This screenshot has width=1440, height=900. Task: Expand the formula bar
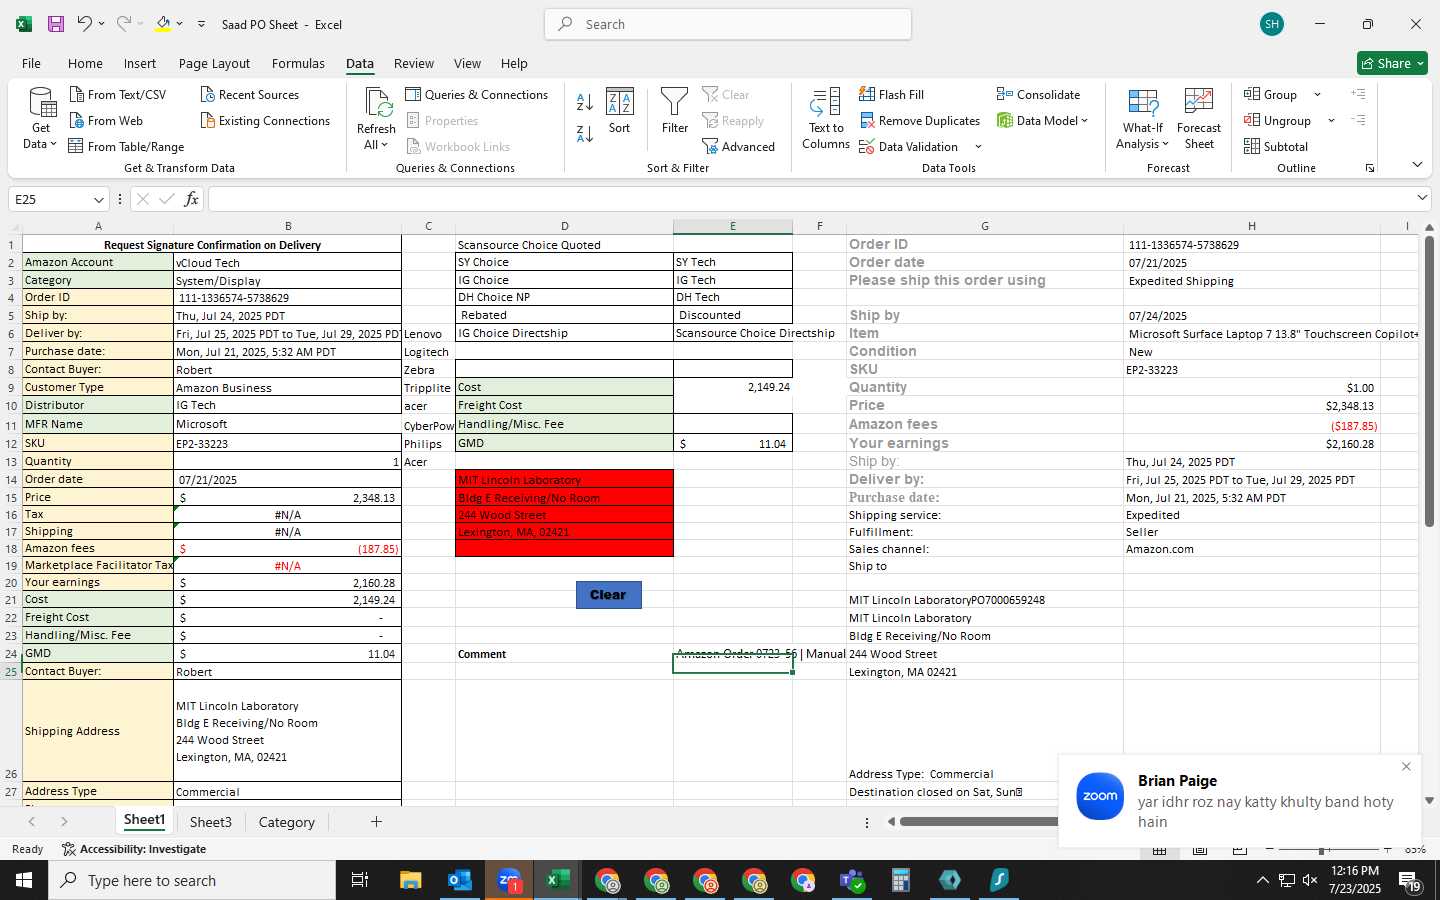tap(1422, 198)
